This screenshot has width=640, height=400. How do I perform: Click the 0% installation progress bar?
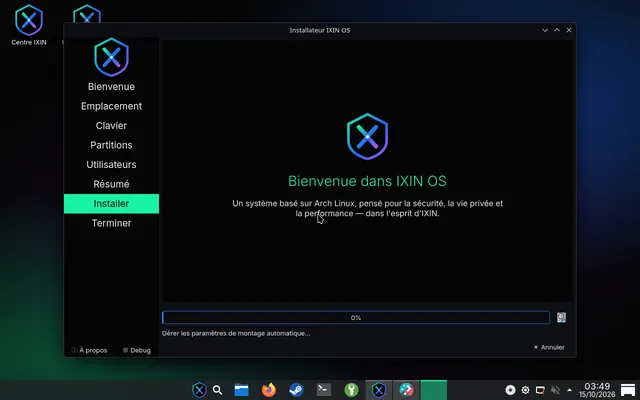[x=356, y=318]
